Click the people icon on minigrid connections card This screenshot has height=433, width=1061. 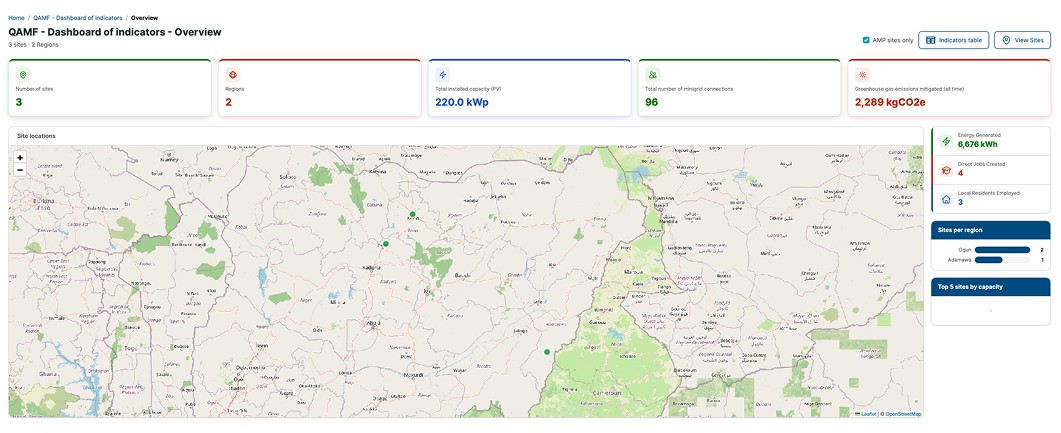pos(652,75)
